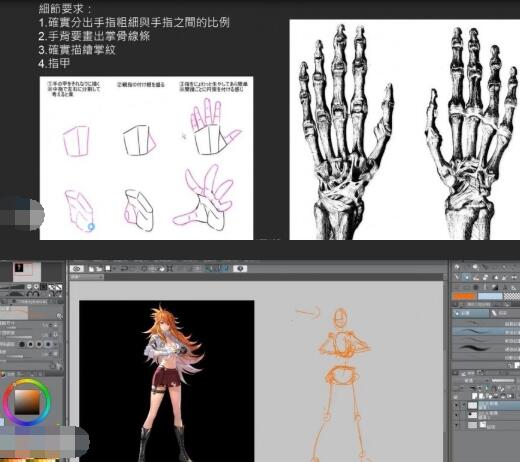Click the text line '4.指甲'
The image size is (520, 462).
click(54, 63)
